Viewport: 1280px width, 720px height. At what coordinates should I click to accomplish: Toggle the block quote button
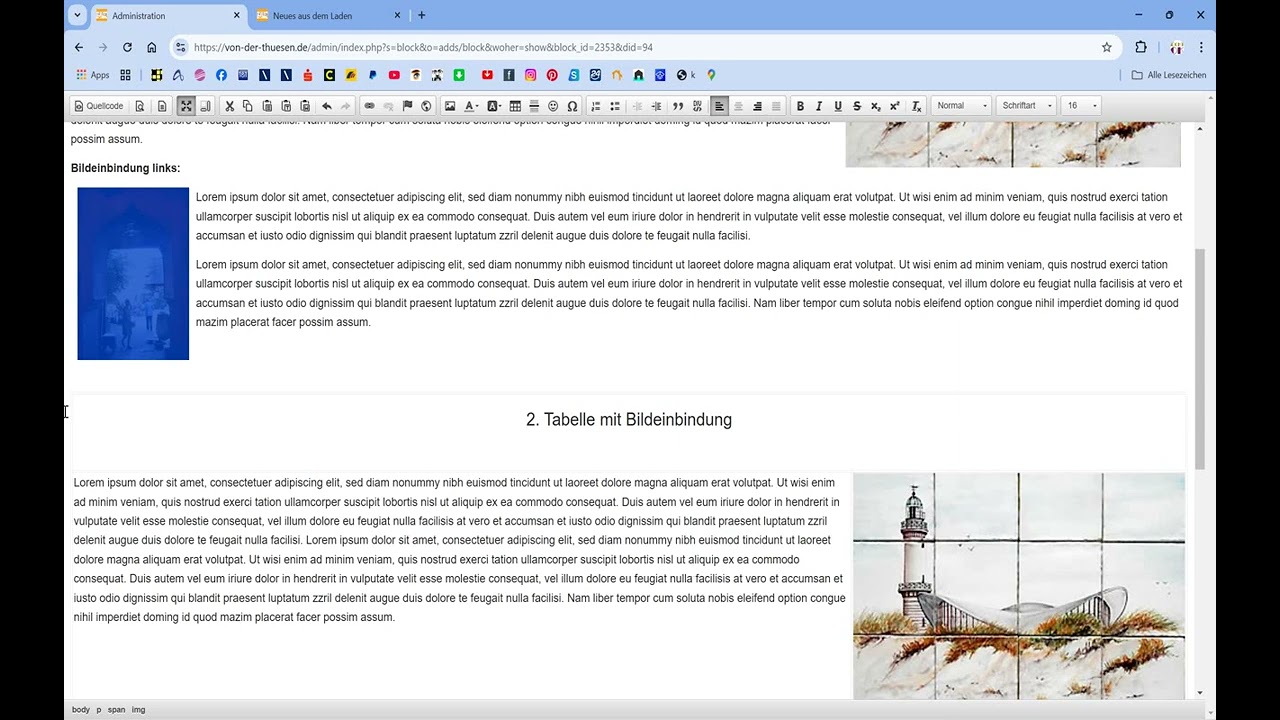[678, 106]
